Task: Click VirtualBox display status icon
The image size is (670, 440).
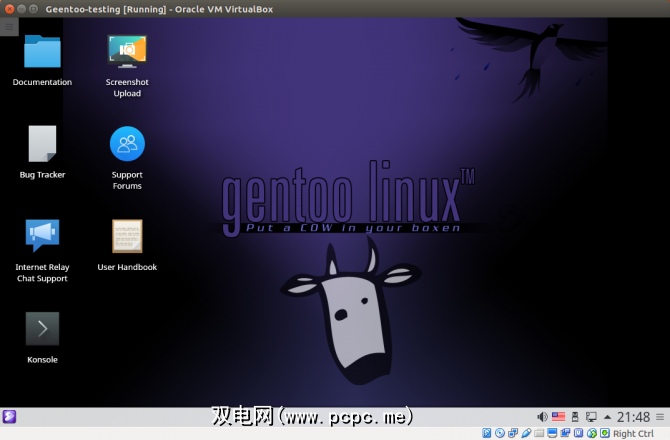Action: click(x=552, y=433)
